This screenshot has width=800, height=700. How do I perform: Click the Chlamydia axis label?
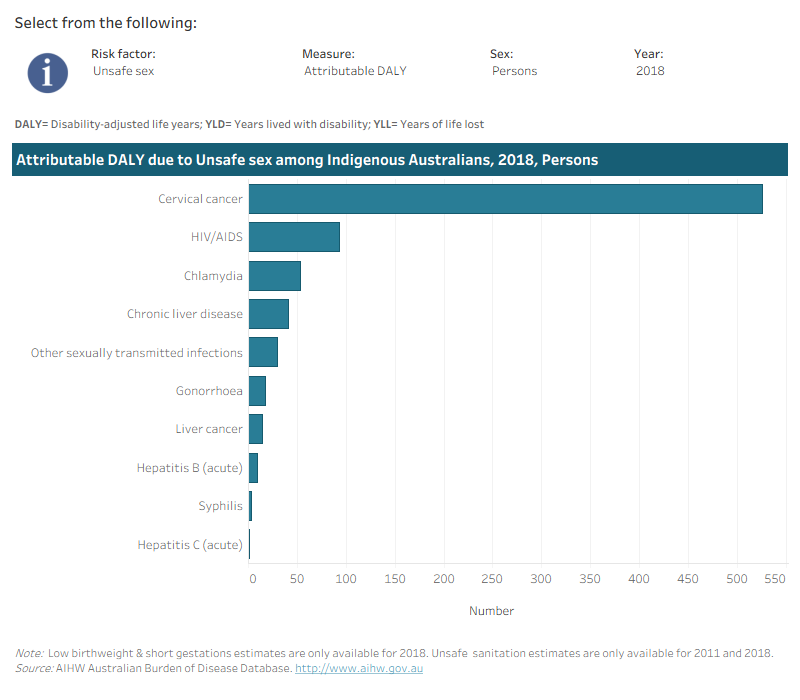213,276
